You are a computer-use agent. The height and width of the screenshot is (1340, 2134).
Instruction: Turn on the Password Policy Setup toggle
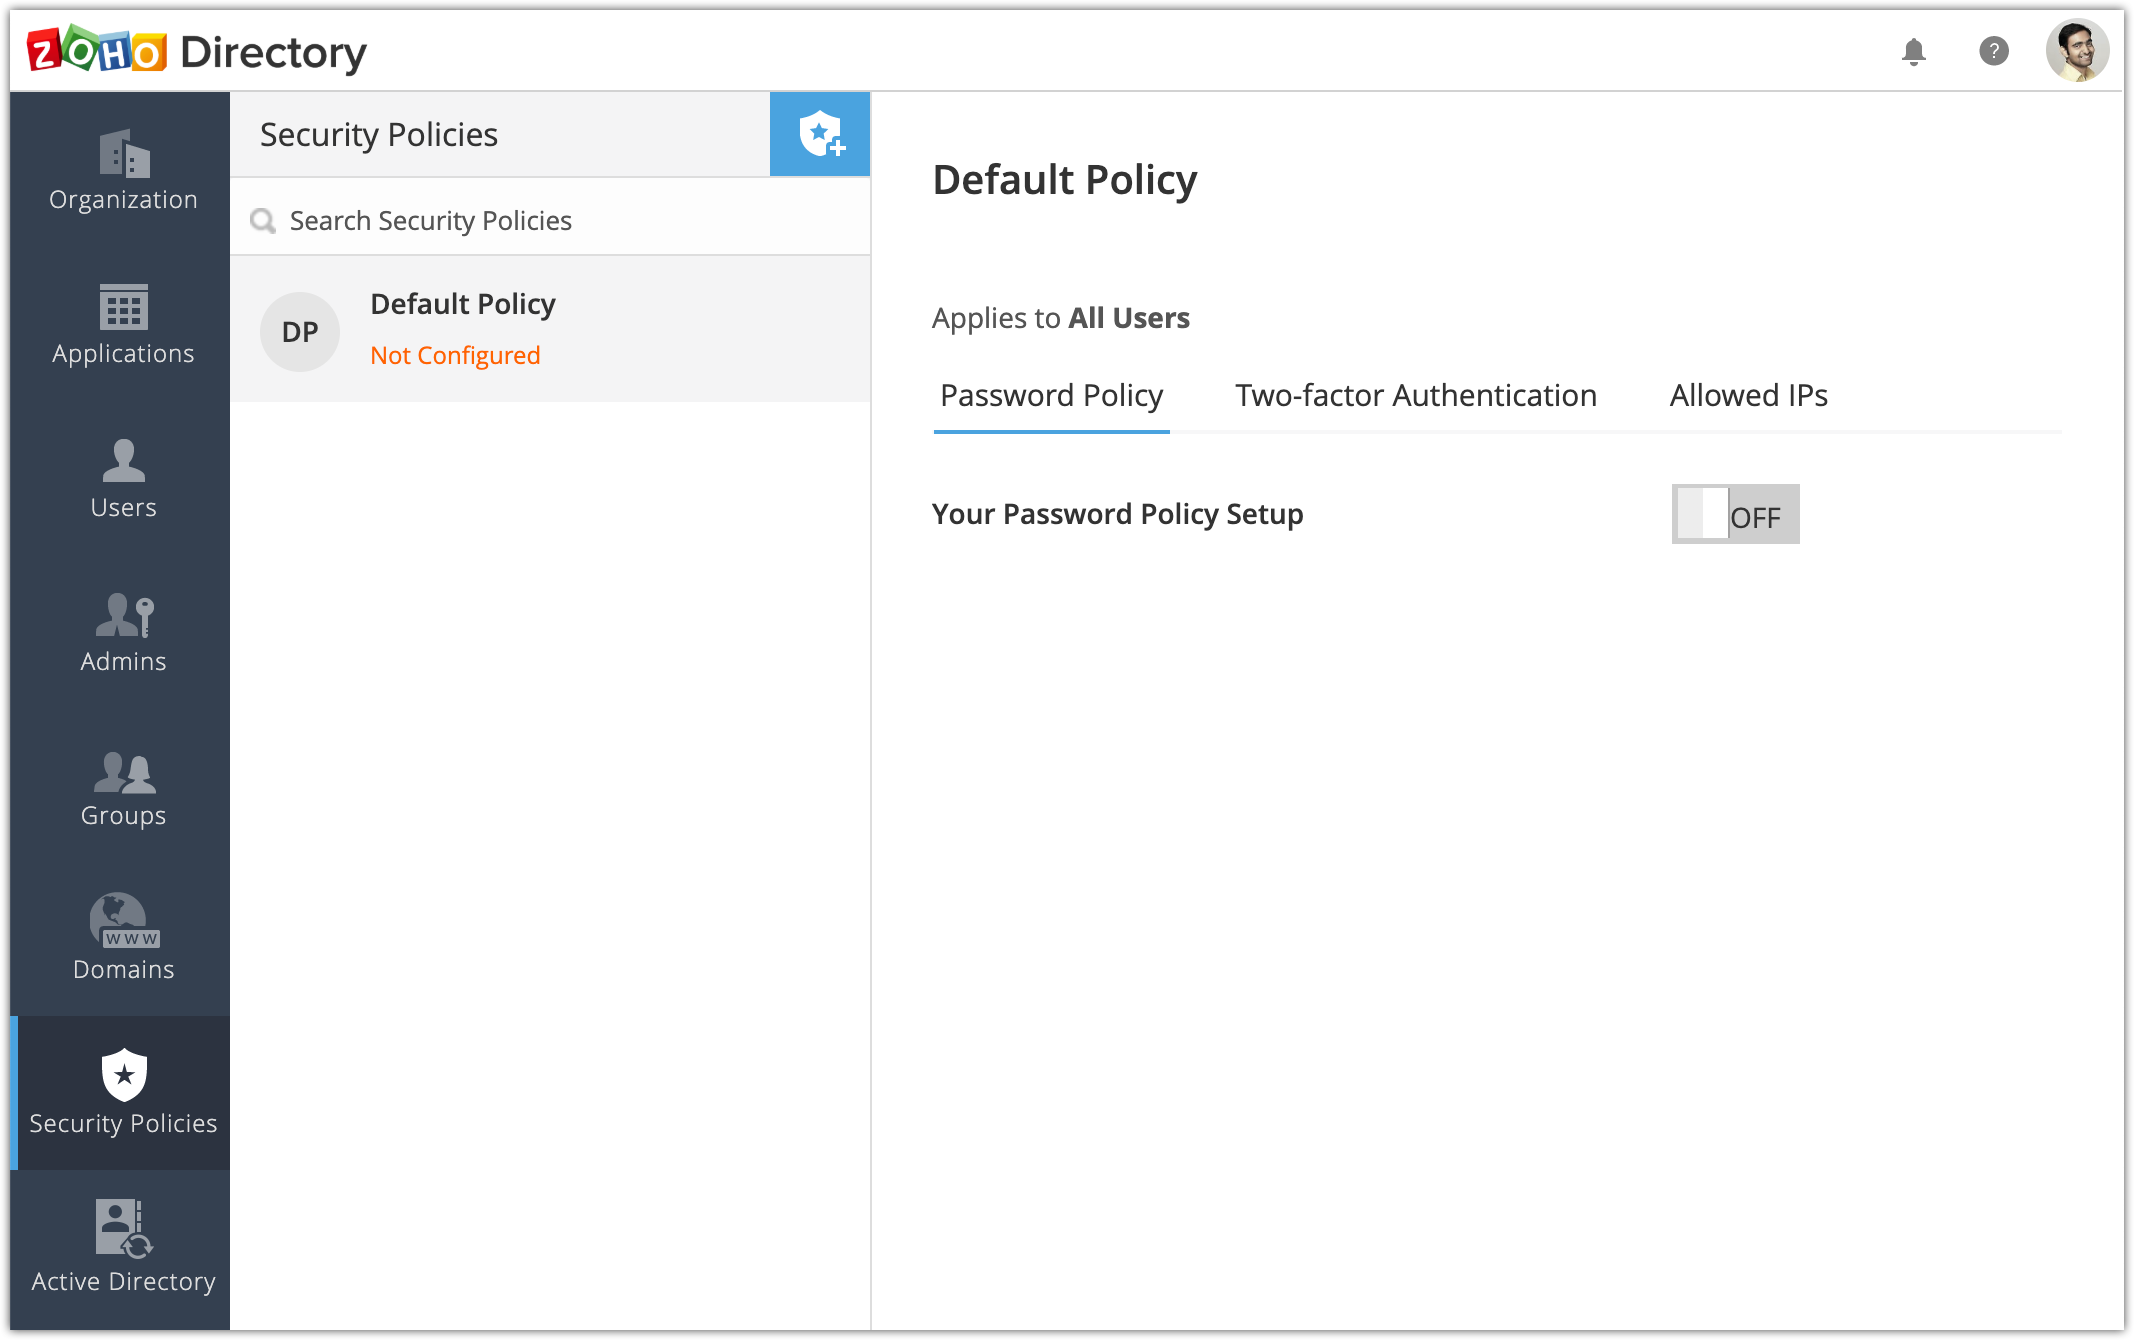tap(1735, 514)
